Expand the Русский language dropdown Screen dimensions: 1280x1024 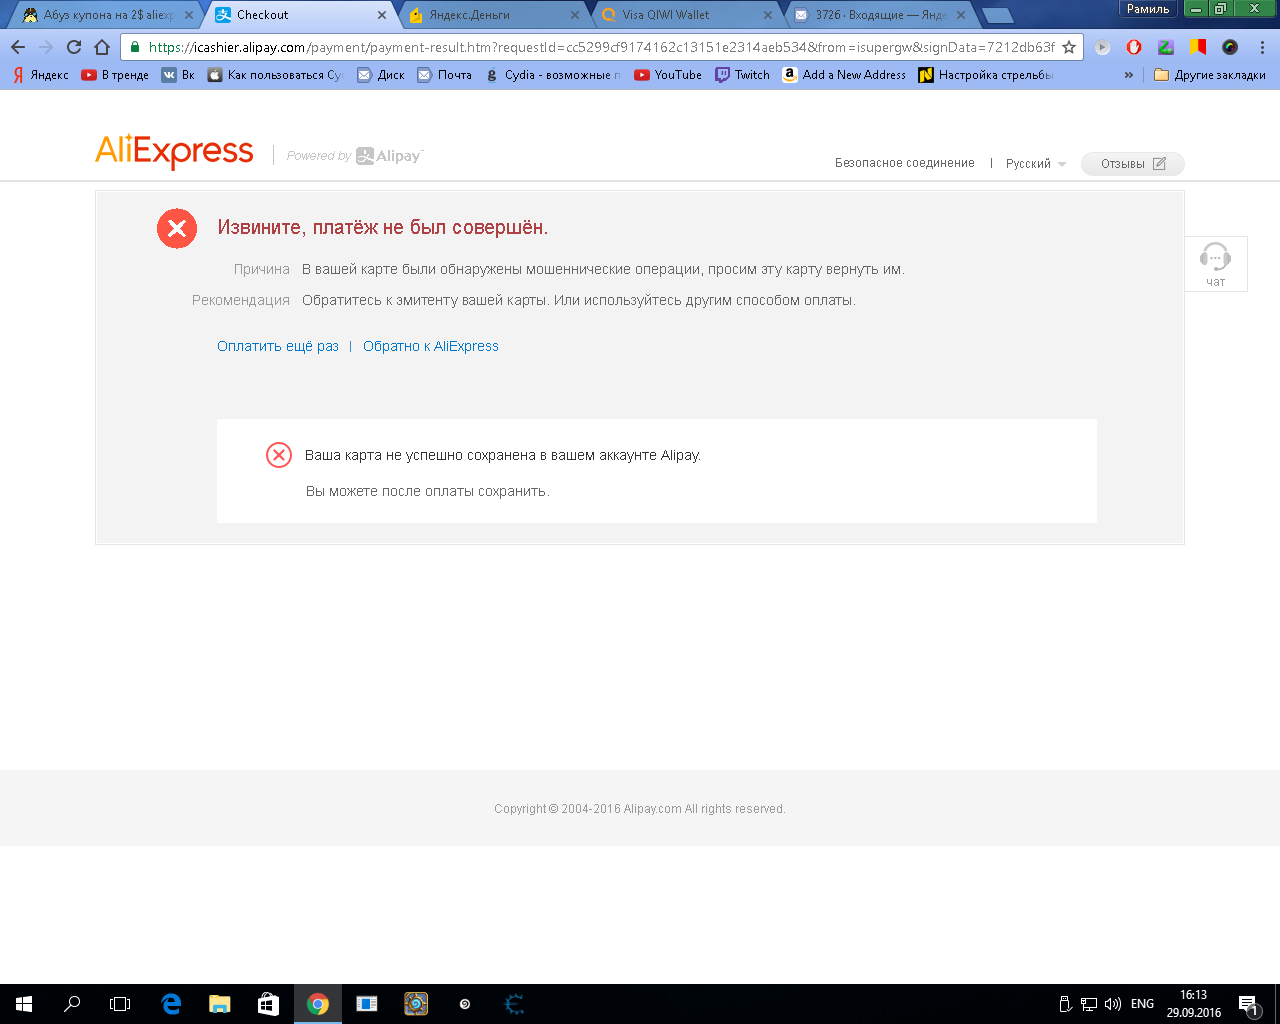point(1036,164)
